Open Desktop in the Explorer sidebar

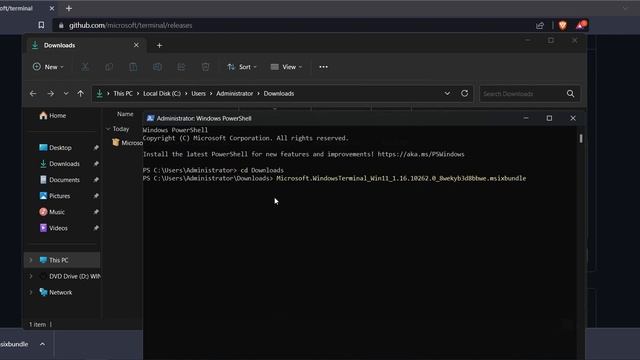[x=60, y=148]
